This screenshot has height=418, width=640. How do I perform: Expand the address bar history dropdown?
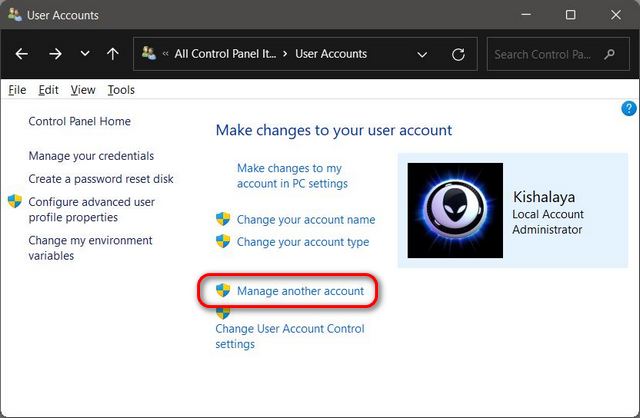pyautogui.click(x=422, y=54)
